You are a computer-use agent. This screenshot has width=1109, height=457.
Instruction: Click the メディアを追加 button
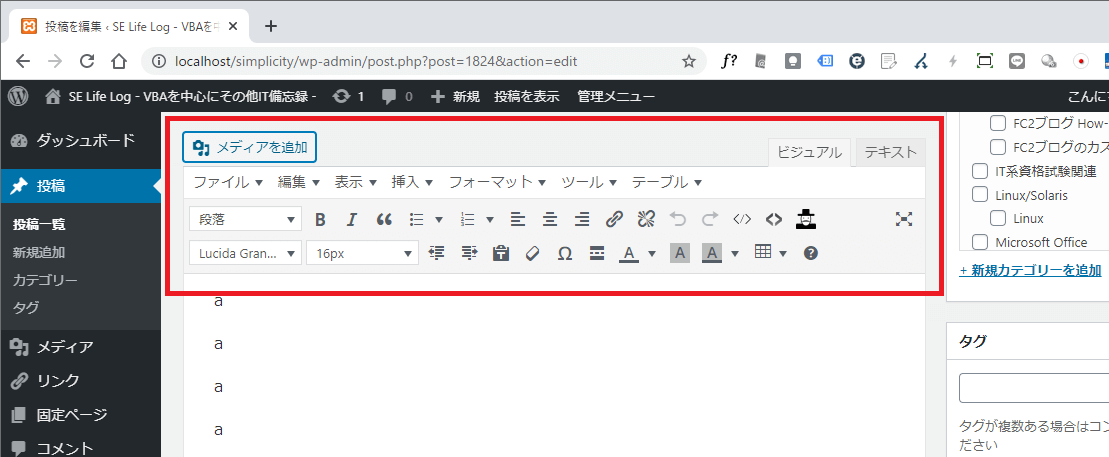click(249, 147)
